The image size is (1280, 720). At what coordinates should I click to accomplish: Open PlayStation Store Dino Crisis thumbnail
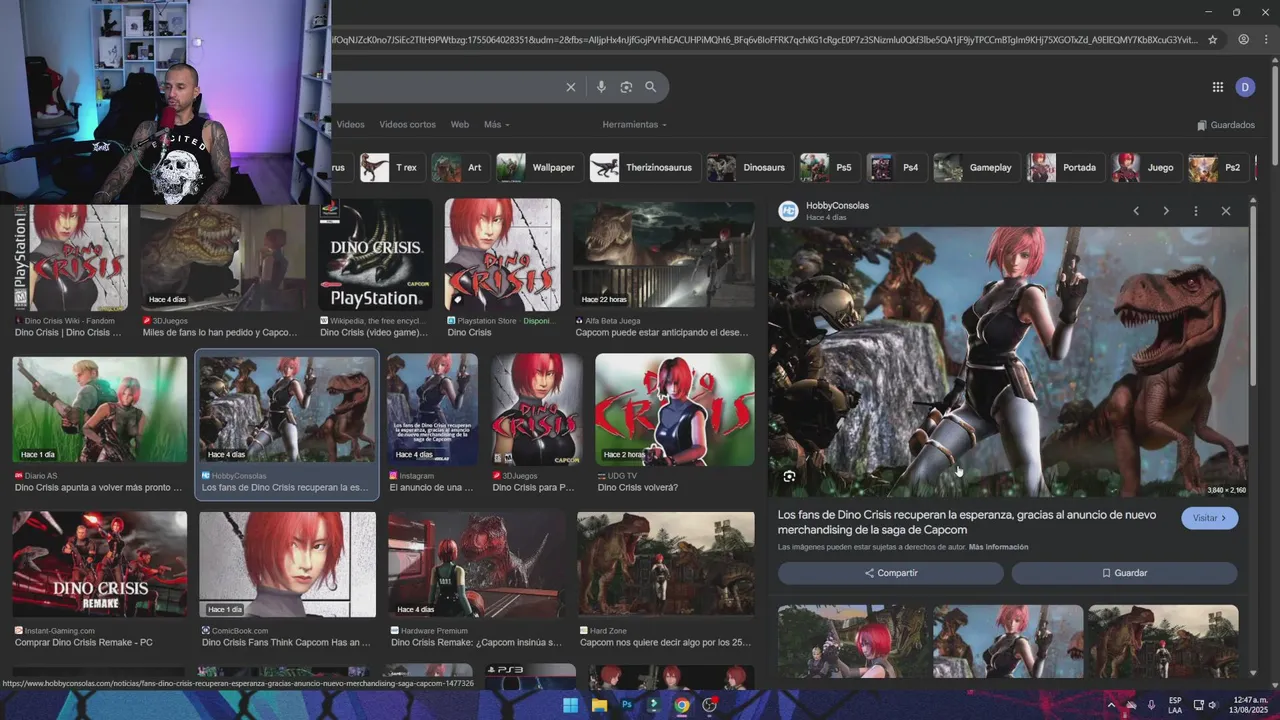(x=503, y=255)
